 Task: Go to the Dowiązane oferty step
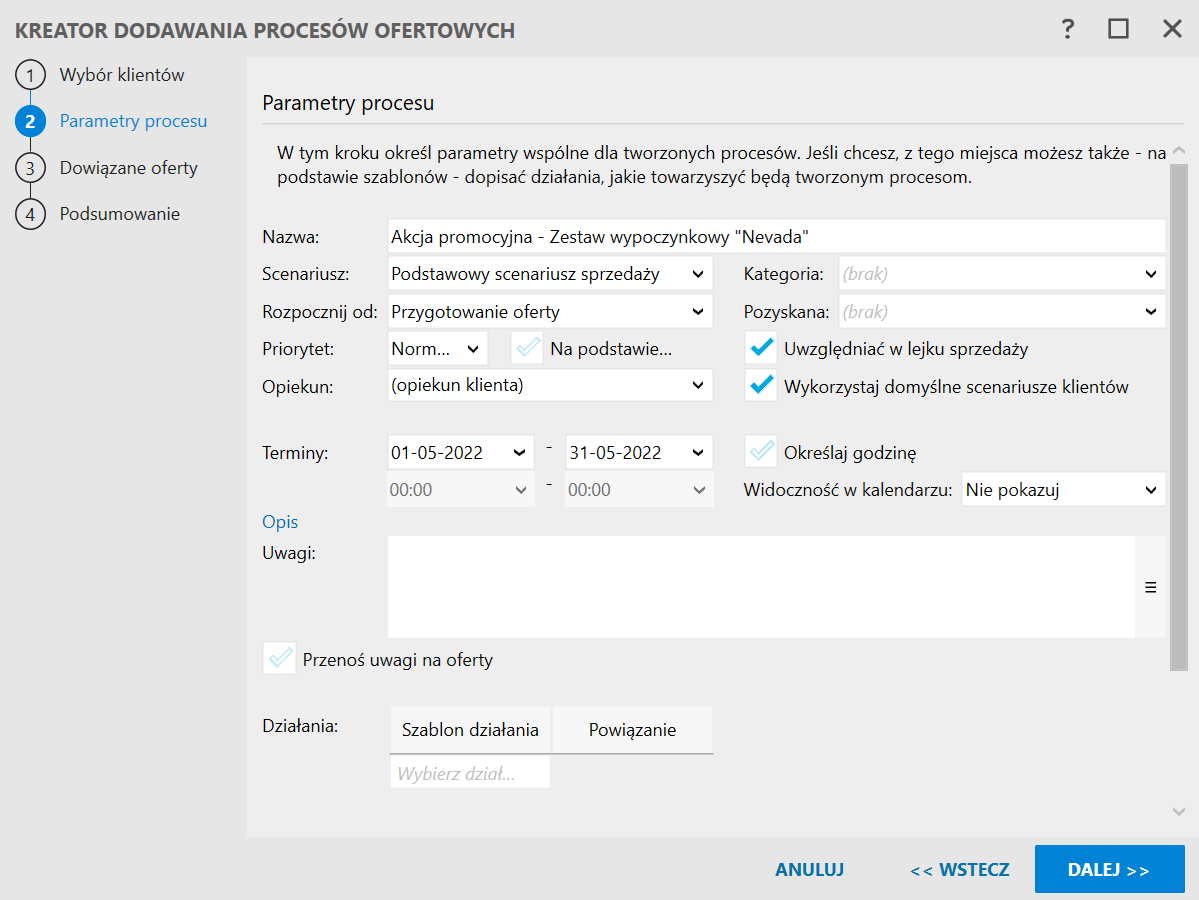[x=128, y=168]
